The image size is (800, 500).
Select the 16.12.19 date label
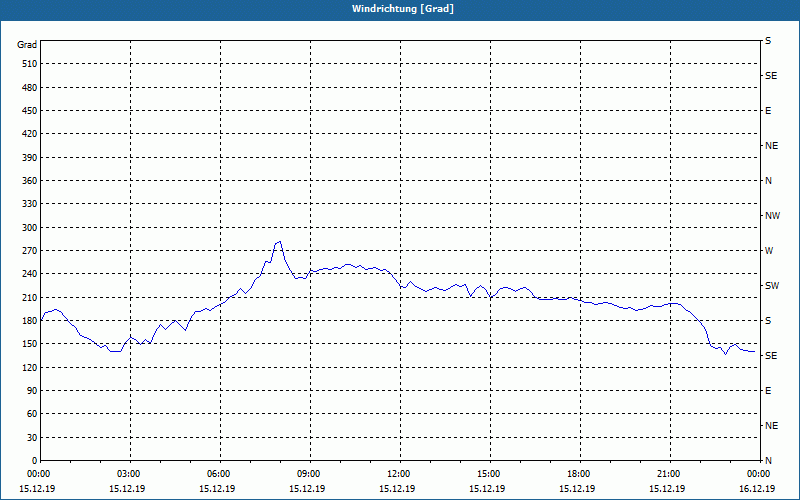tap(757, 489)
